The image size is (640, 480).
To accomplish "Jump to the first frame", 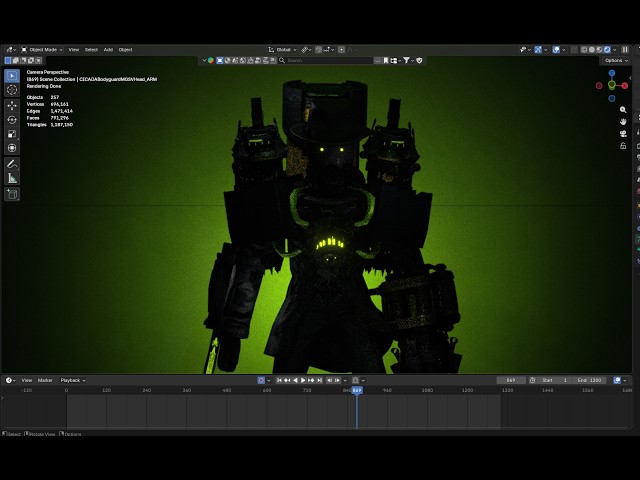I will click(279, 380).
